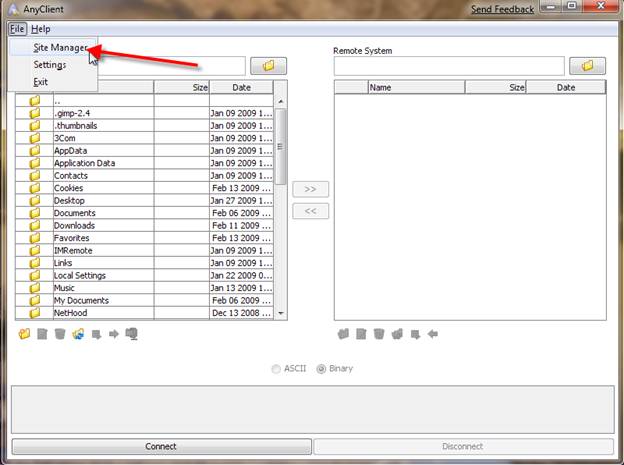Click the folder icon beside .gimp-2.4

[35, 113]
